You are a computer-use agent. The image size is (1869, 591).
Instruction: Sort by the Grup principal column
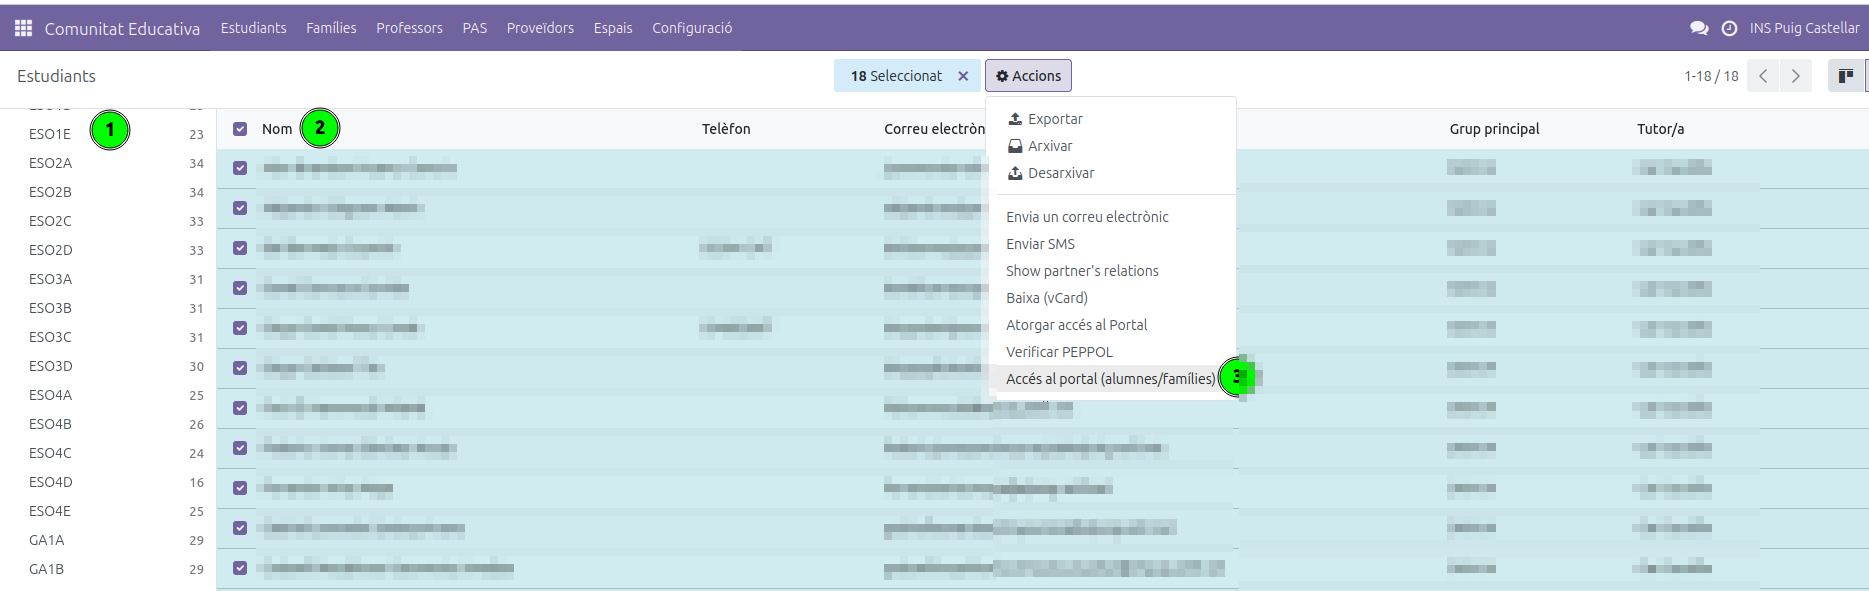pos(1494,129)
